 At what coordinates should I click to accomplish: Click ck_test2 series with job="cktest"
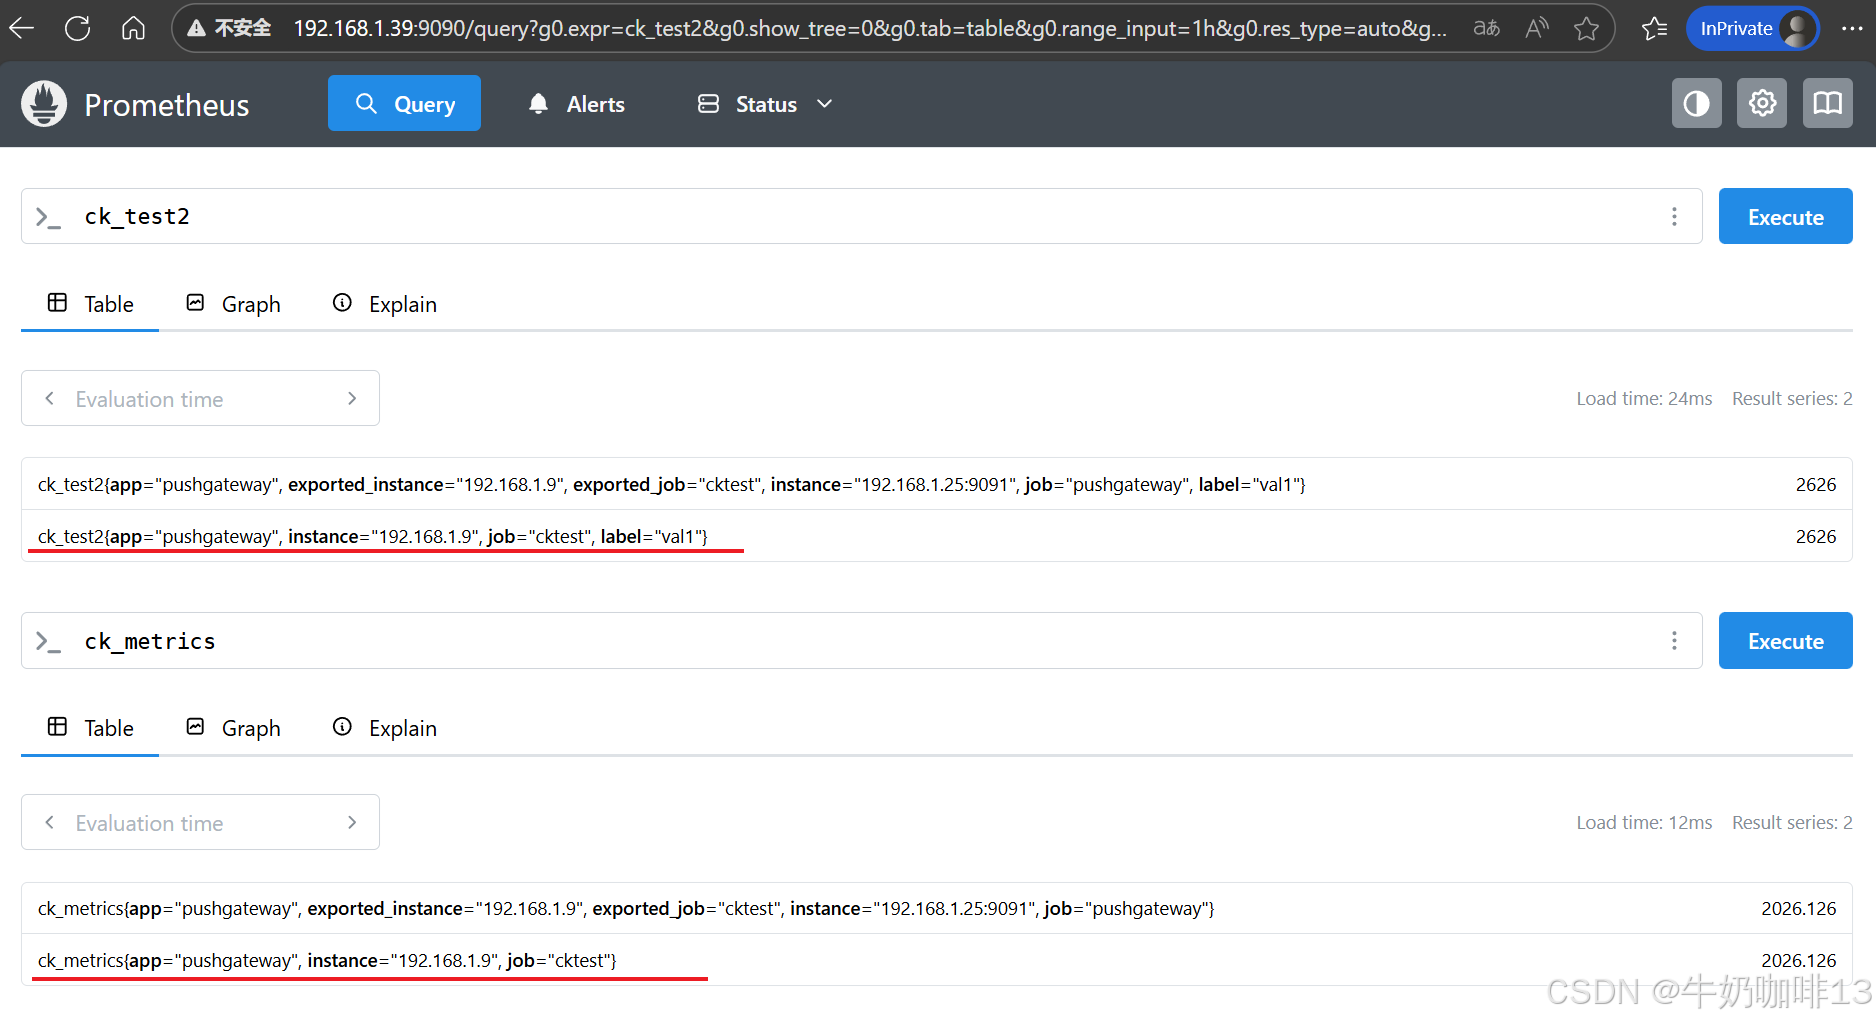pos(937,536)
